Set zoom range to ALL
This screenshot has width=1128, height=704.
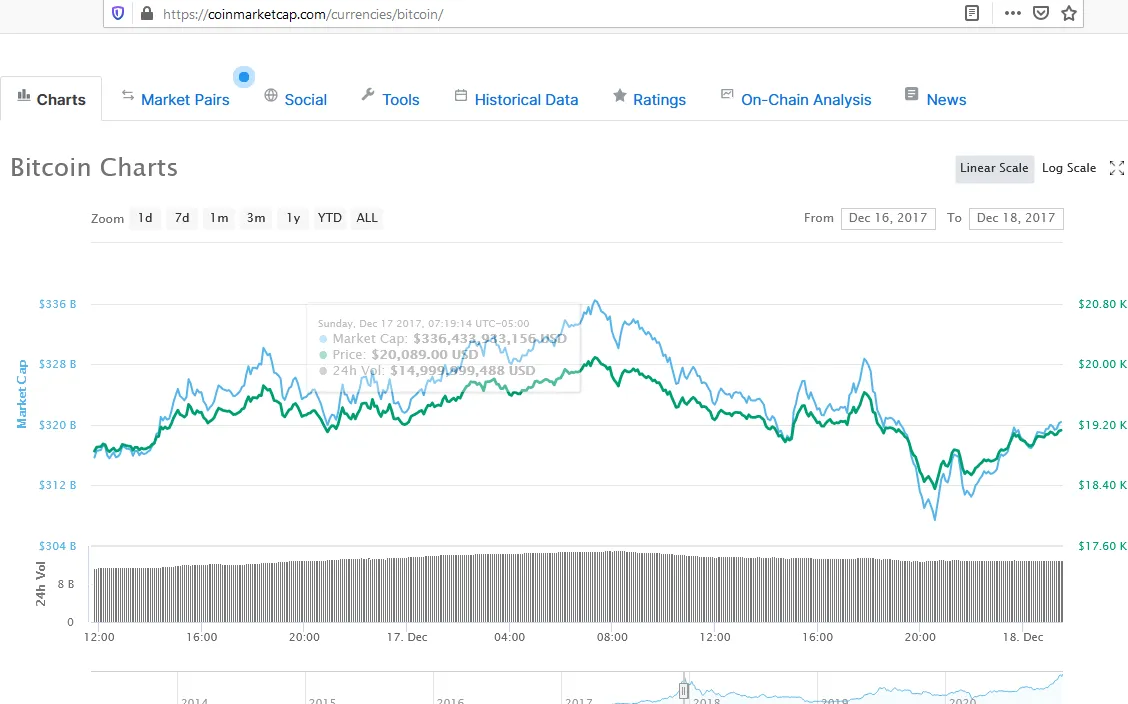367,218
